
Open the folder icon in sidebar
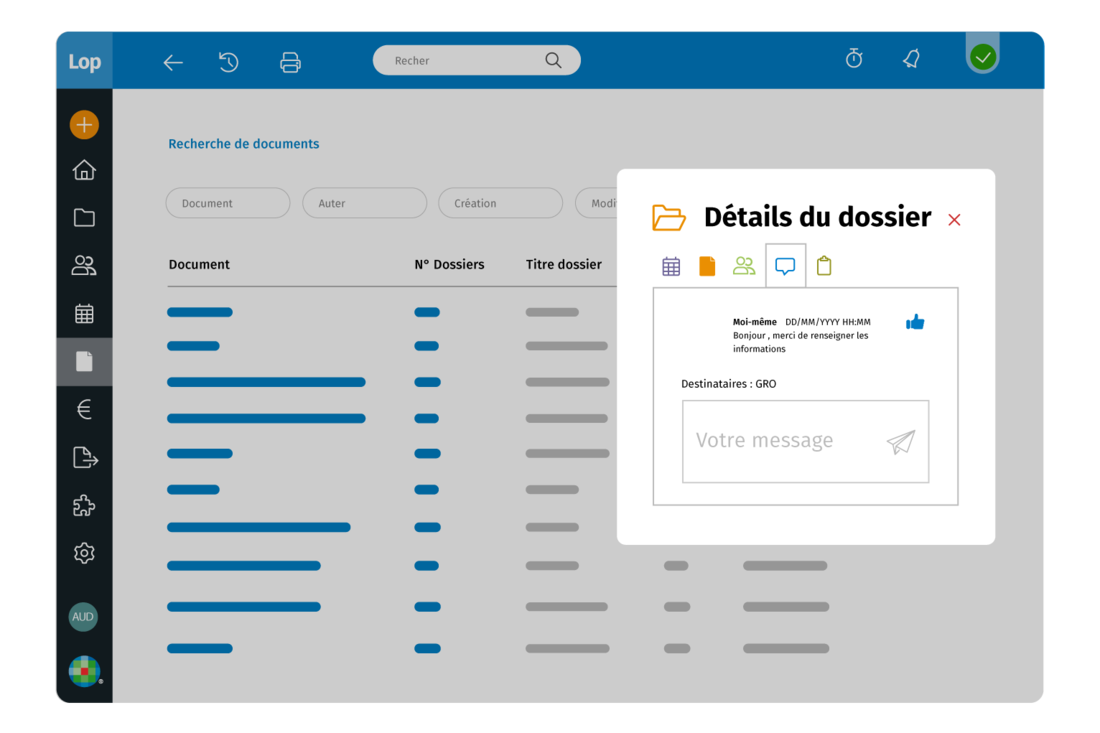point(84,218)
